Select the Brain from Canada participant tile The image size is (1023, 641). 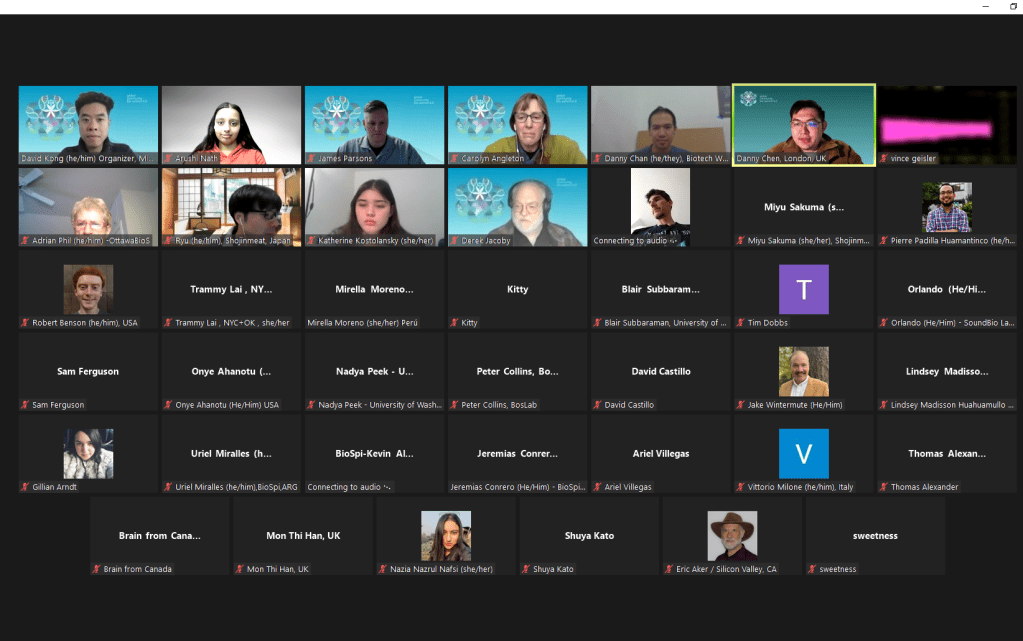pyautogui.click(x=160, y=537)
